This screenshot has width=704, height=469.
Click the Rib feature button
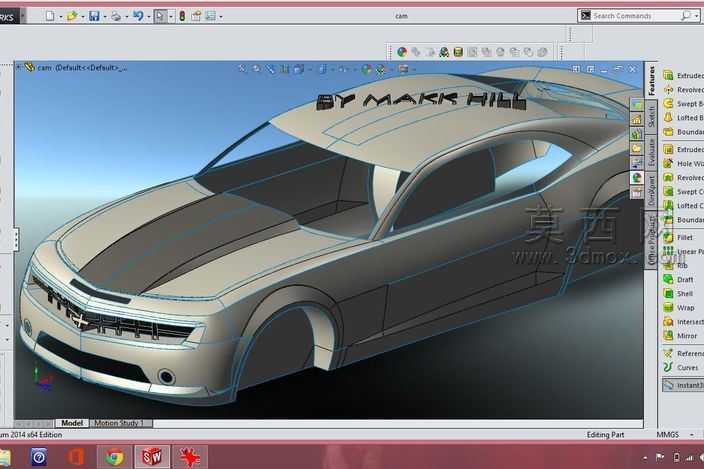[676, 265]
